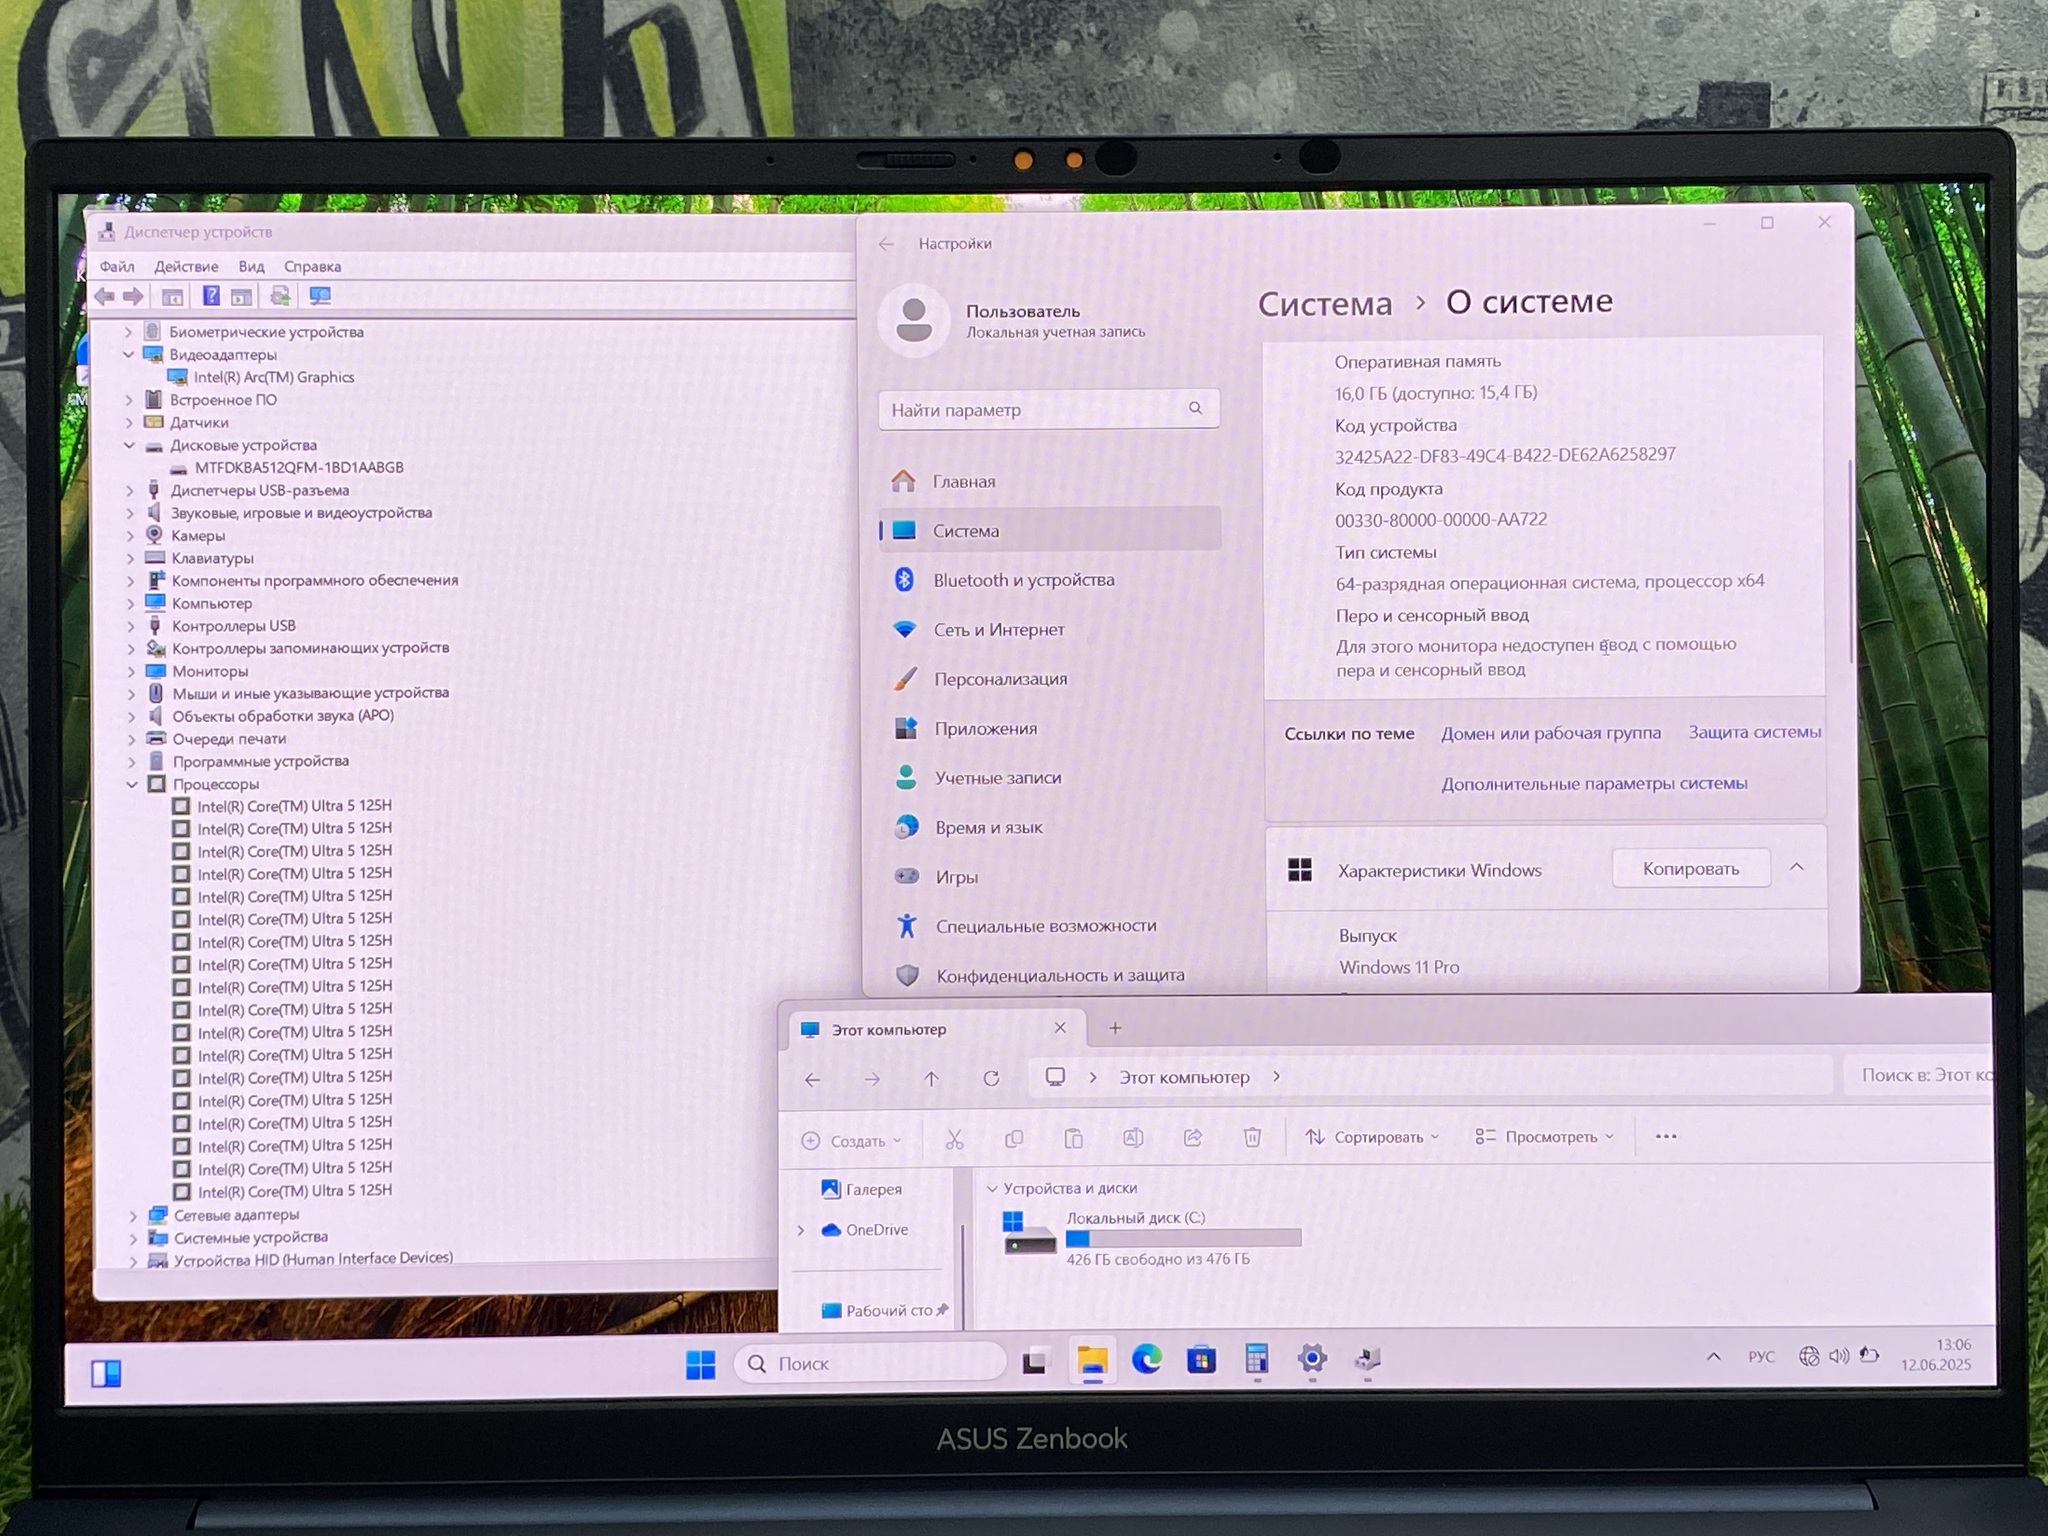Collapse the Процессоры tree node
The width and height of the screenshot is (2048, 1536).
click(x=132, y=784)
